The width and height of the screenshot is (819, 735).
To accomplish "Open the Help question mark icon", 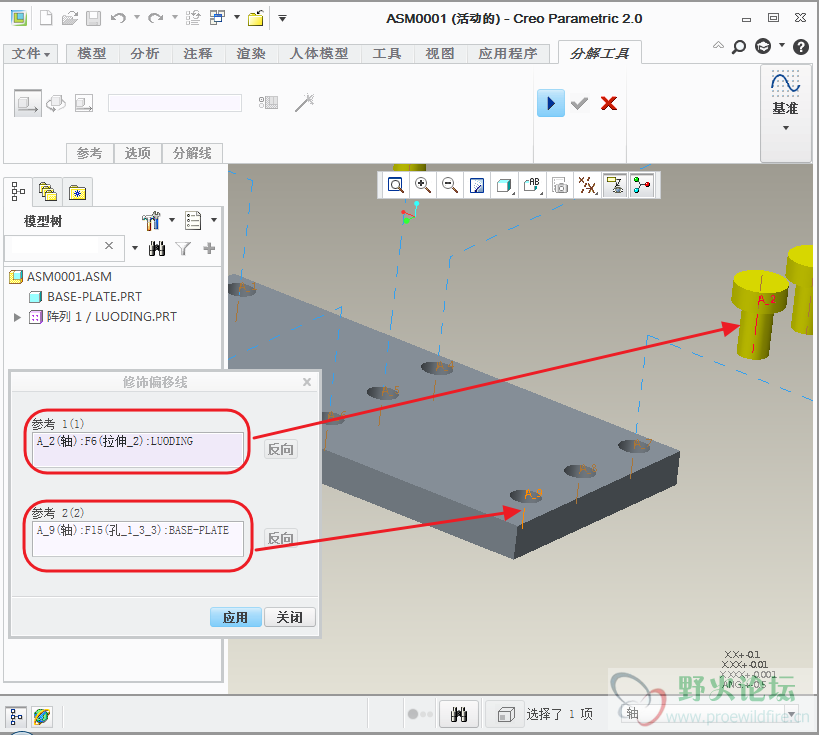I will (801, 47).
